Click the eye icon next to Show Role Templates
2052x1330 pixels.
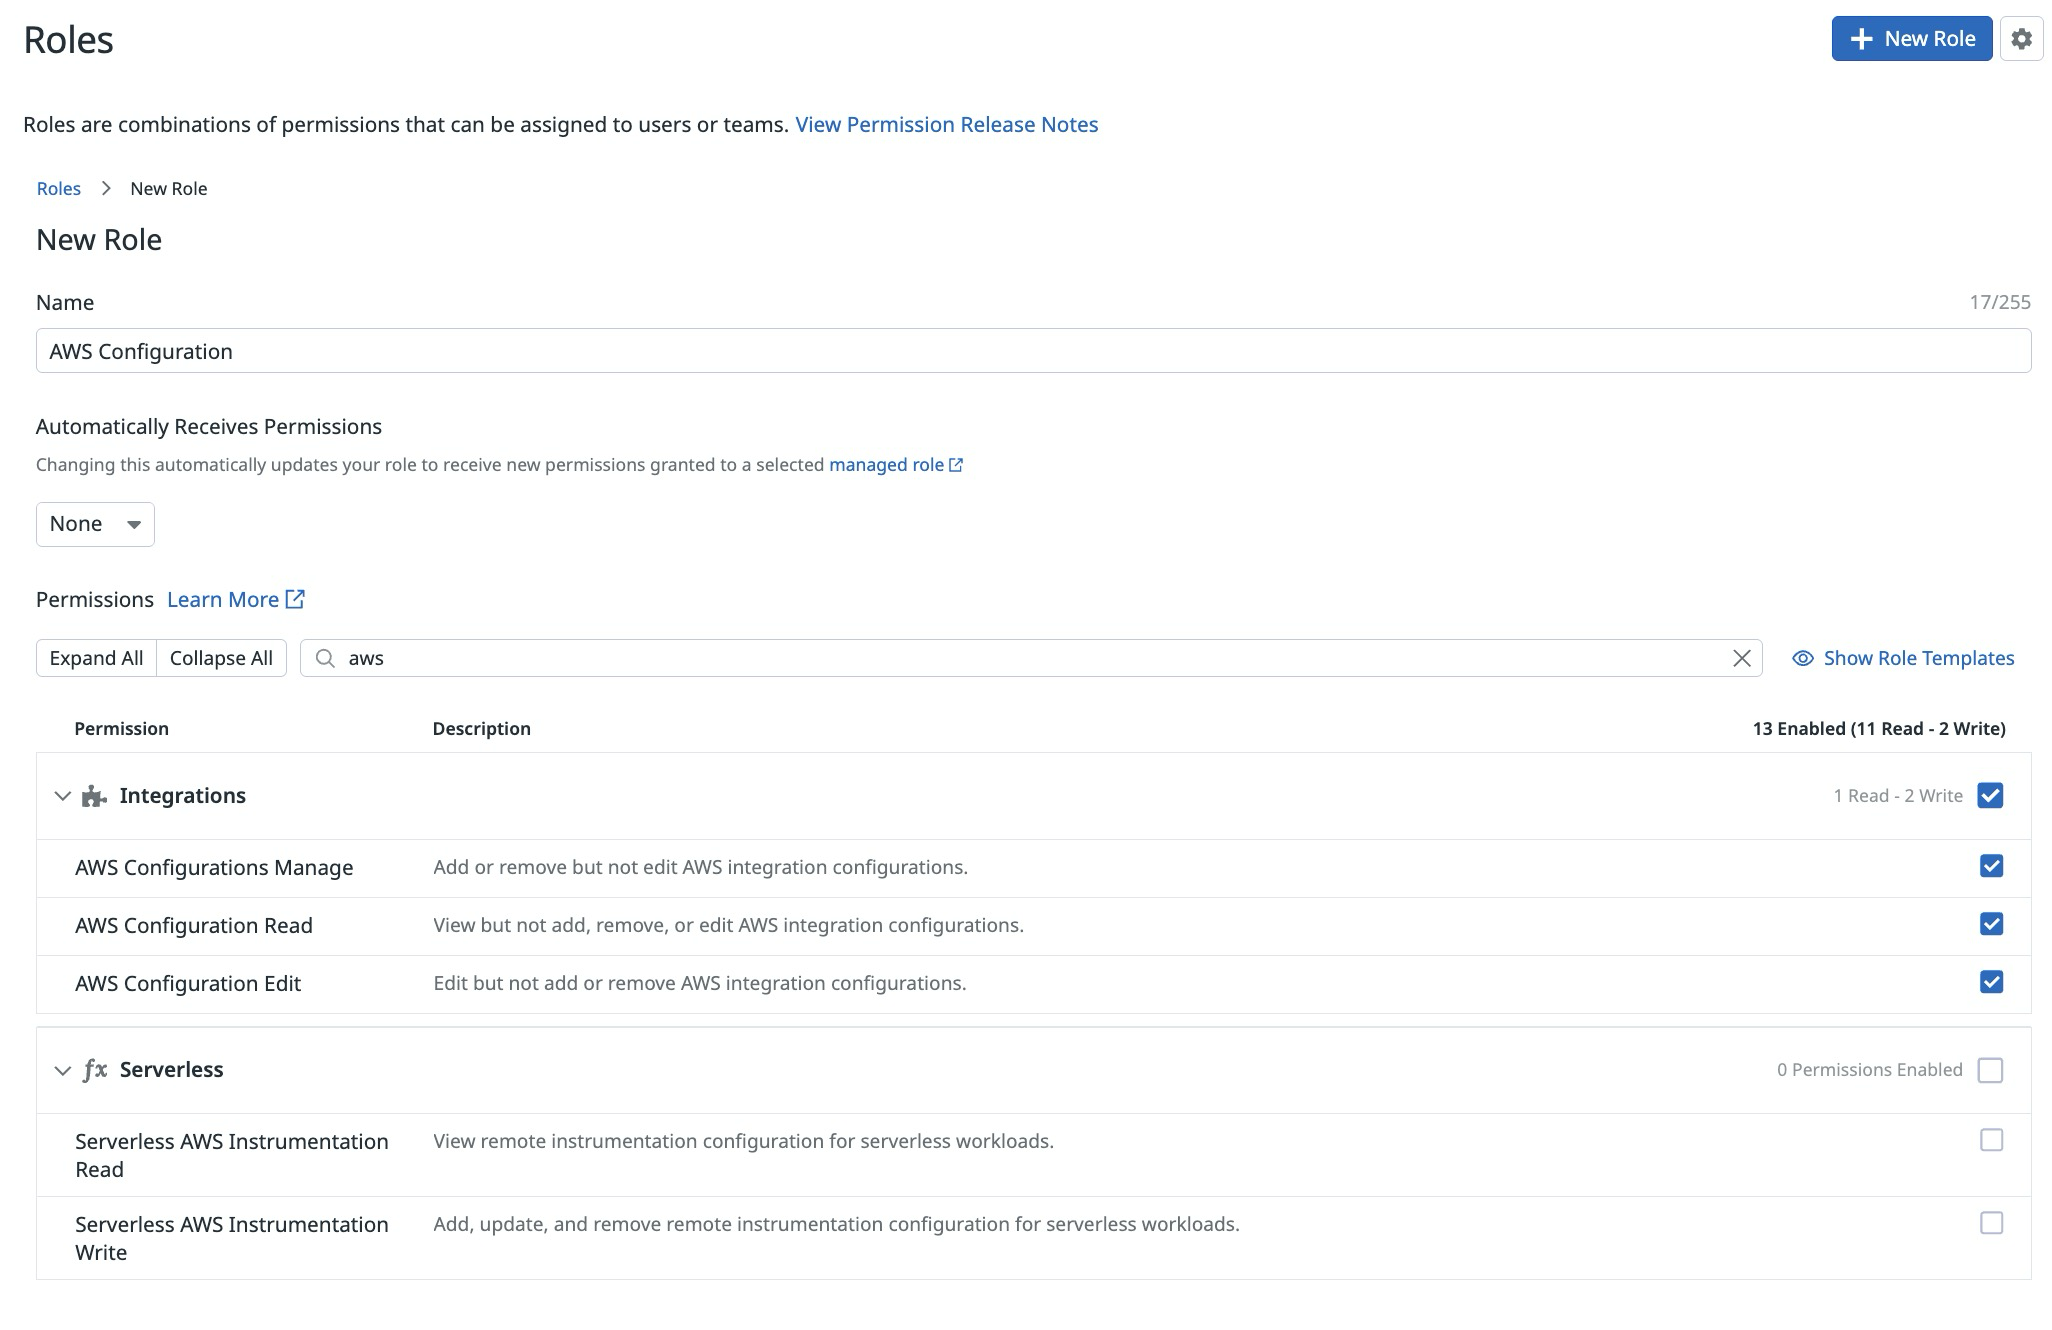click(1803, 658)
